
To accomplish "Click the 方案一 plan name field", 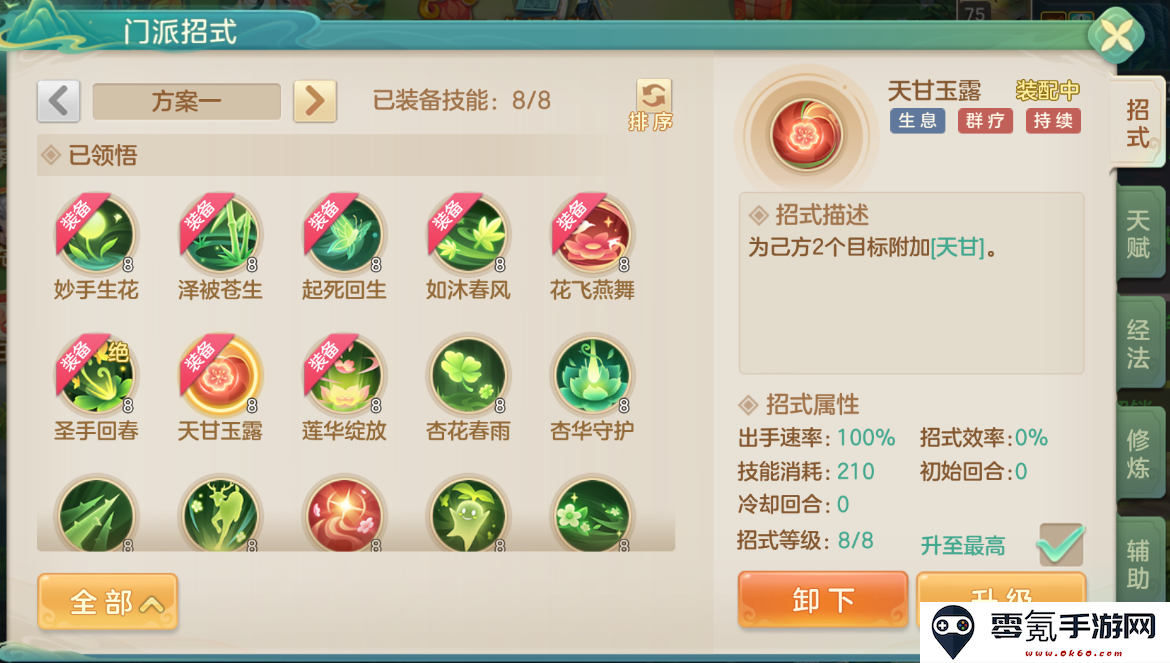I will click(187, 101).
